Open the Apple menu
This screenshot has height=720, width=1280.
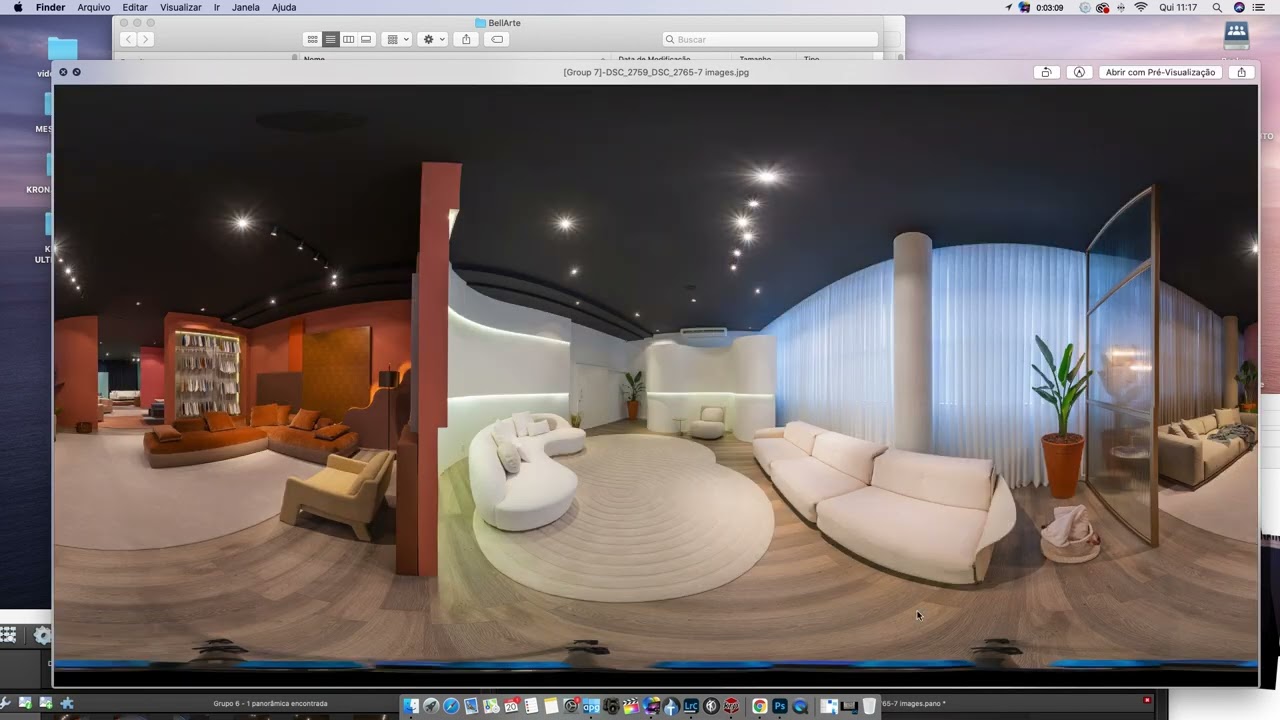click(x=18, y=7)
